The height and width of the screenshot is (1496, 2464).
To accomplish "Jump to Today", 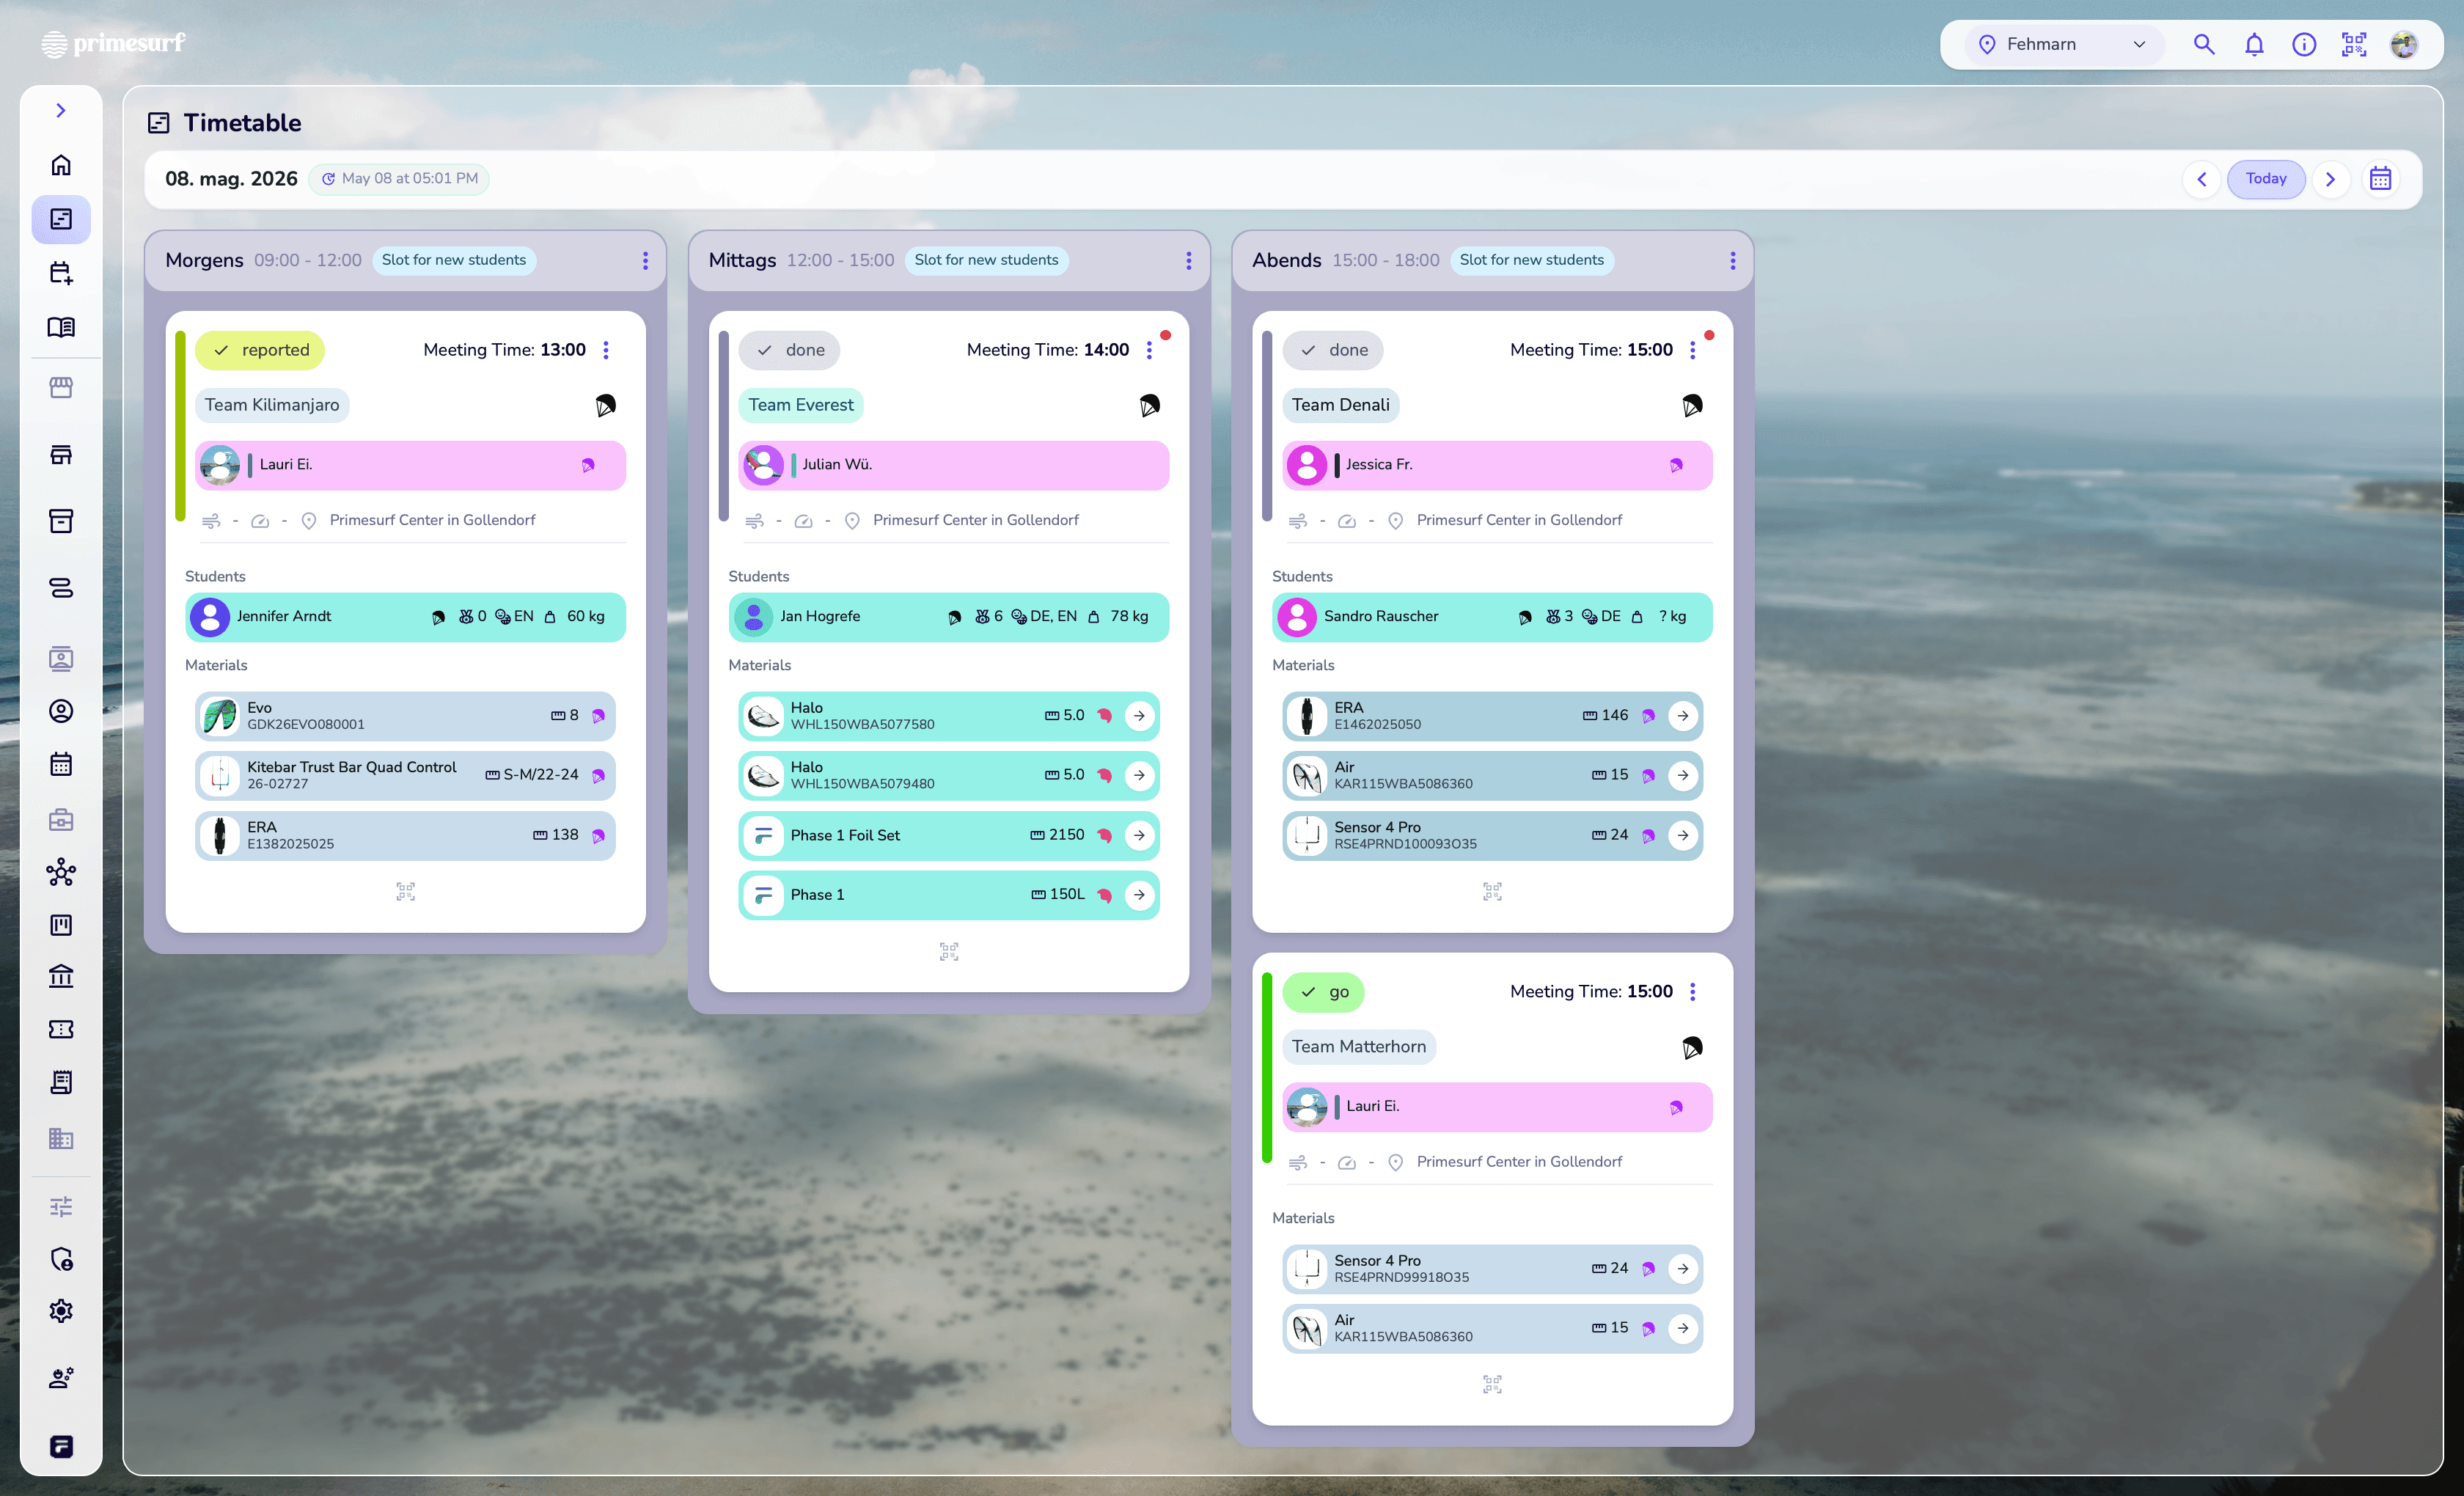I will 2266,179.
